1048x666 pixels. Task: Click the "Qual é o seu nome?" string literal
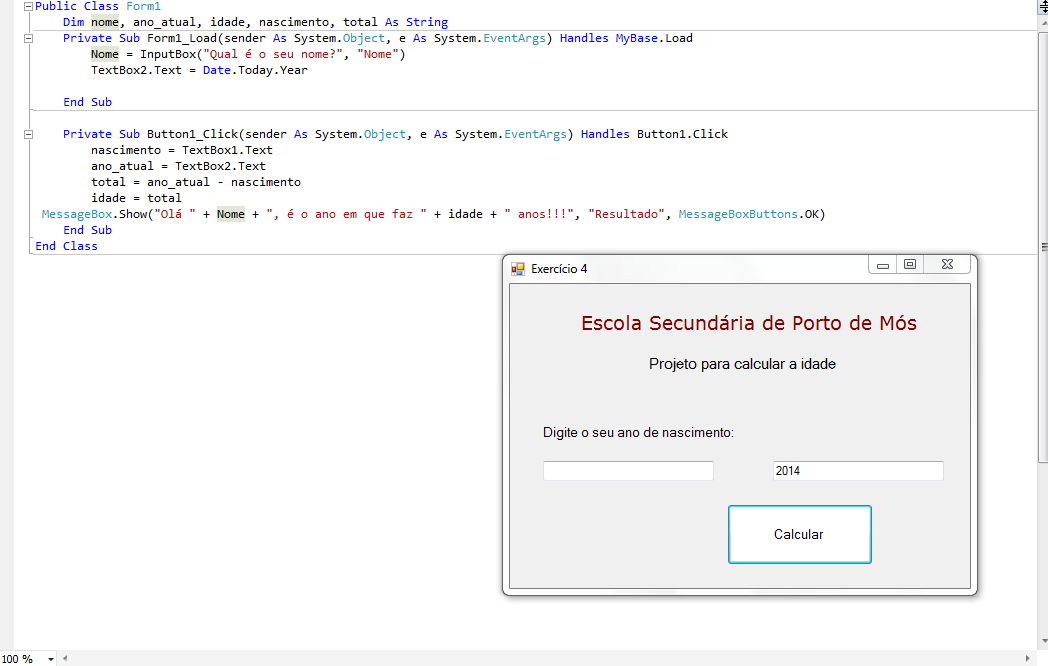[x=273, y=54]
